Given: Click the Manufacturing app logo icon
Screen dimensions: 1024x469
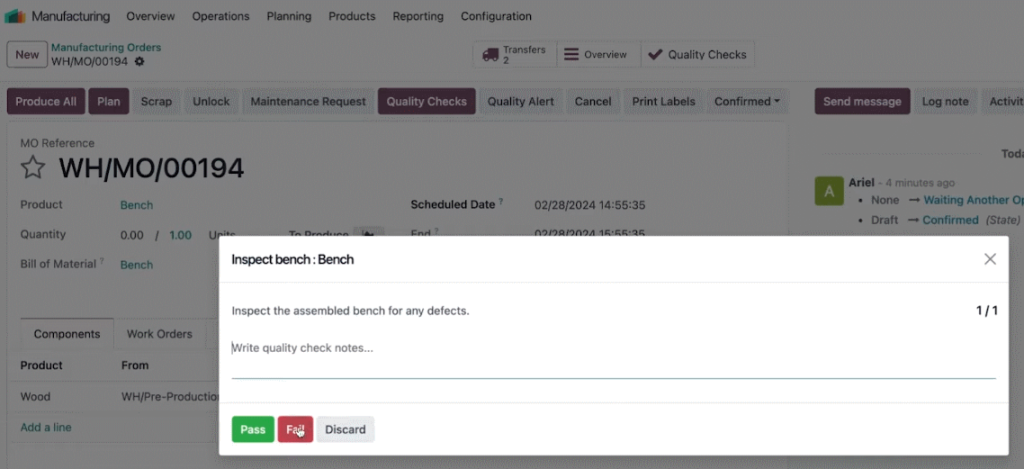Looking at the screenshot, I should pyautogui.click(x=14, y=16).
